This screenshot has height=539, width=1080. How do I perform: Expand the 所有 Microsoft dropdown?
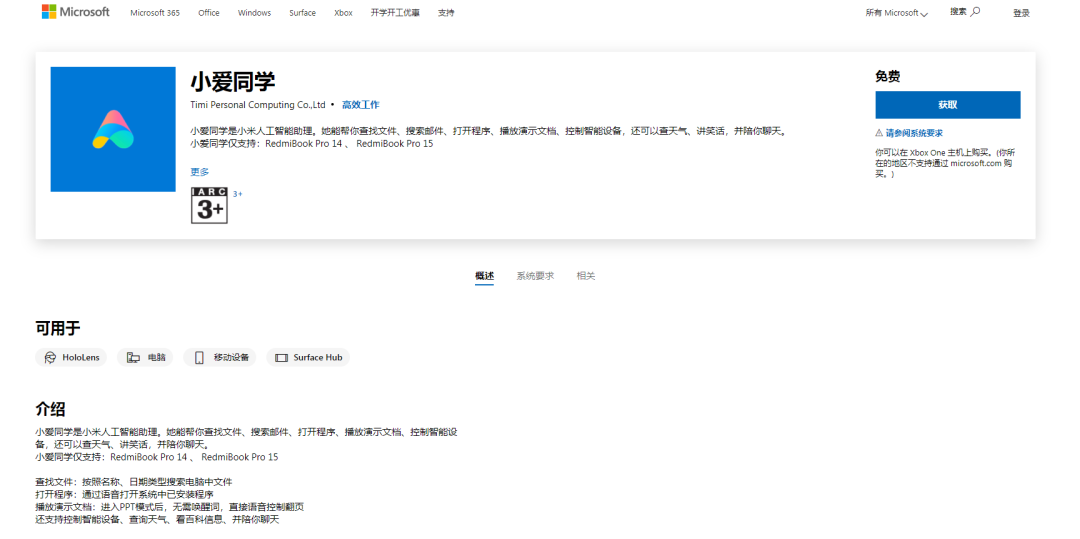click(897, 13)
